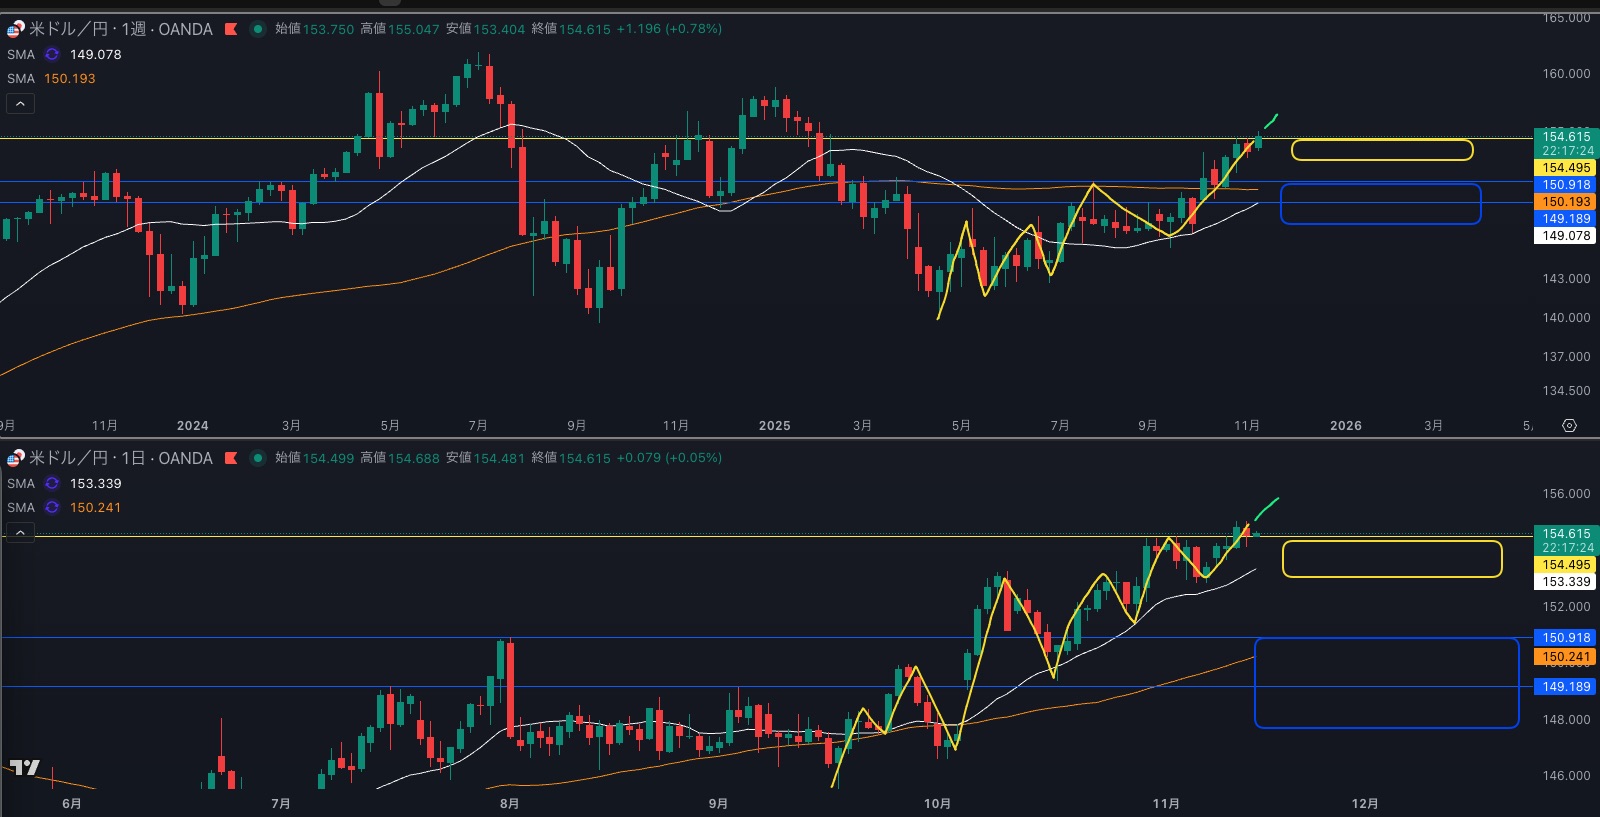1600x817 pixels.
Task: Click the yellow 154.495 price label on weekly axis
Action: click(x=1565, y=168)
